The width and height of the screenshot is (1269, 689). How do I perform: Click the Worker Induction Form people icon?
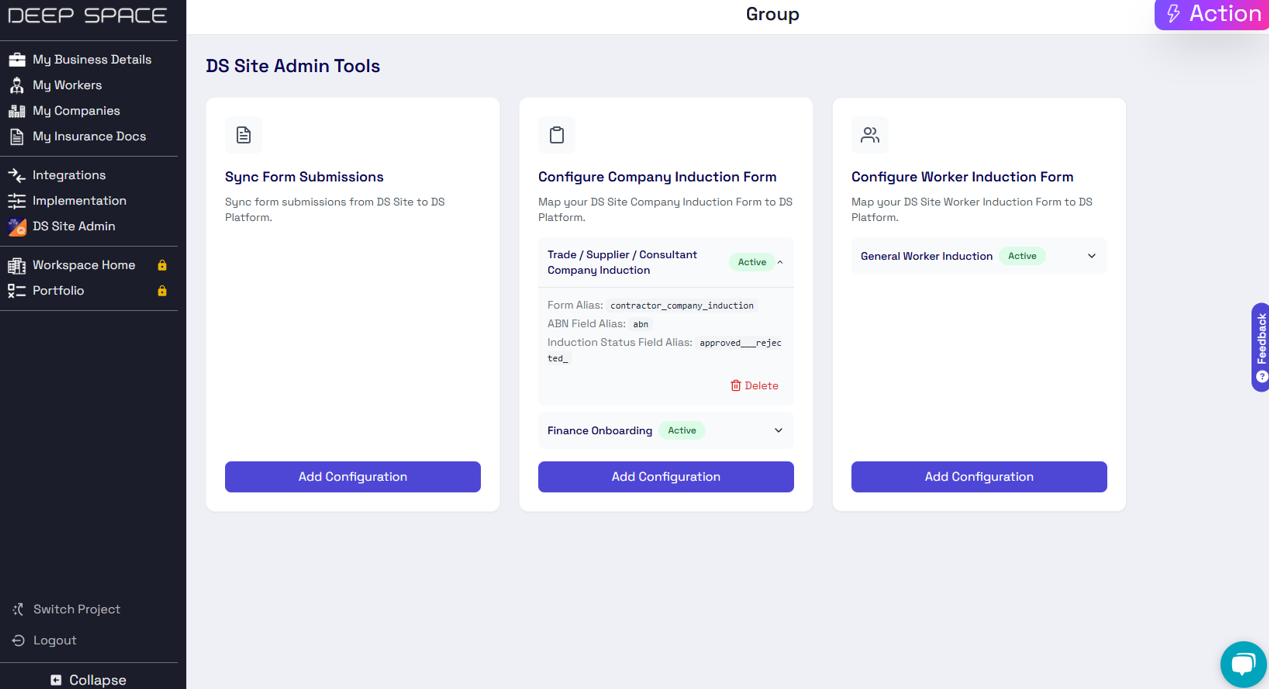click(870, 135)
